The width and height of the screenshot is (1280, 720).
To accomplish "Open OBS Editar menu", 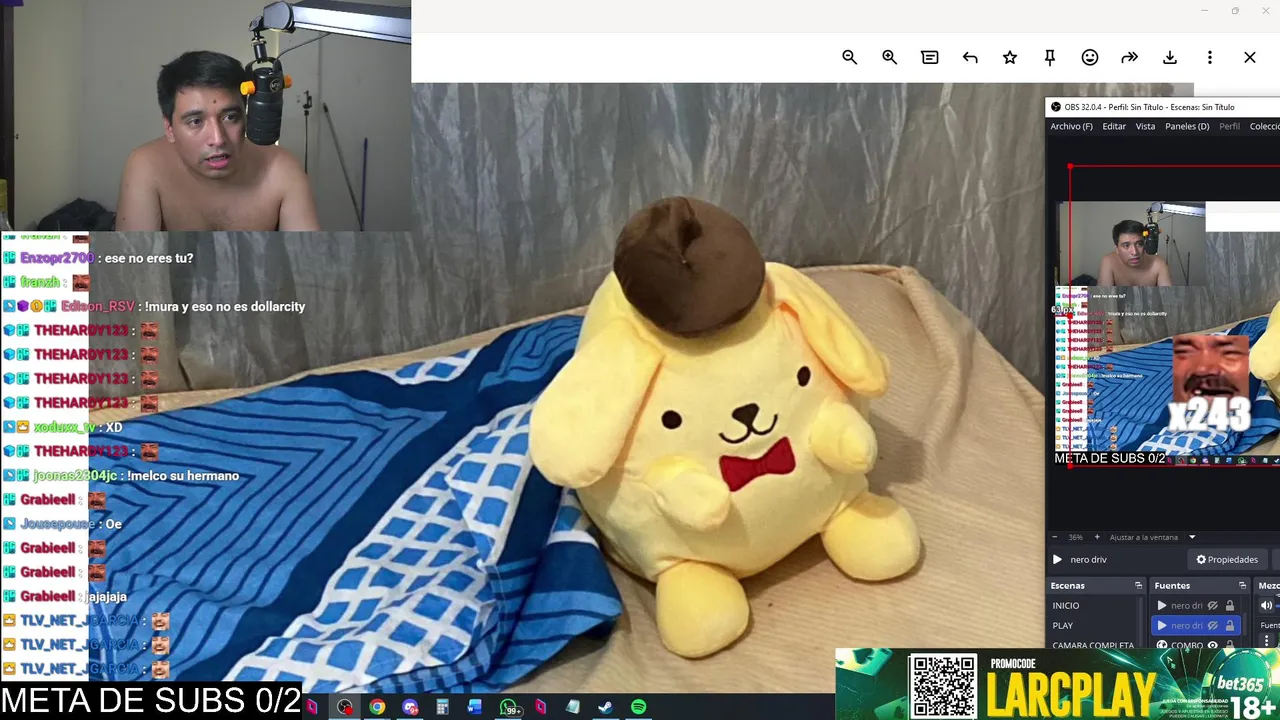I will click(x=1114, y=126).
